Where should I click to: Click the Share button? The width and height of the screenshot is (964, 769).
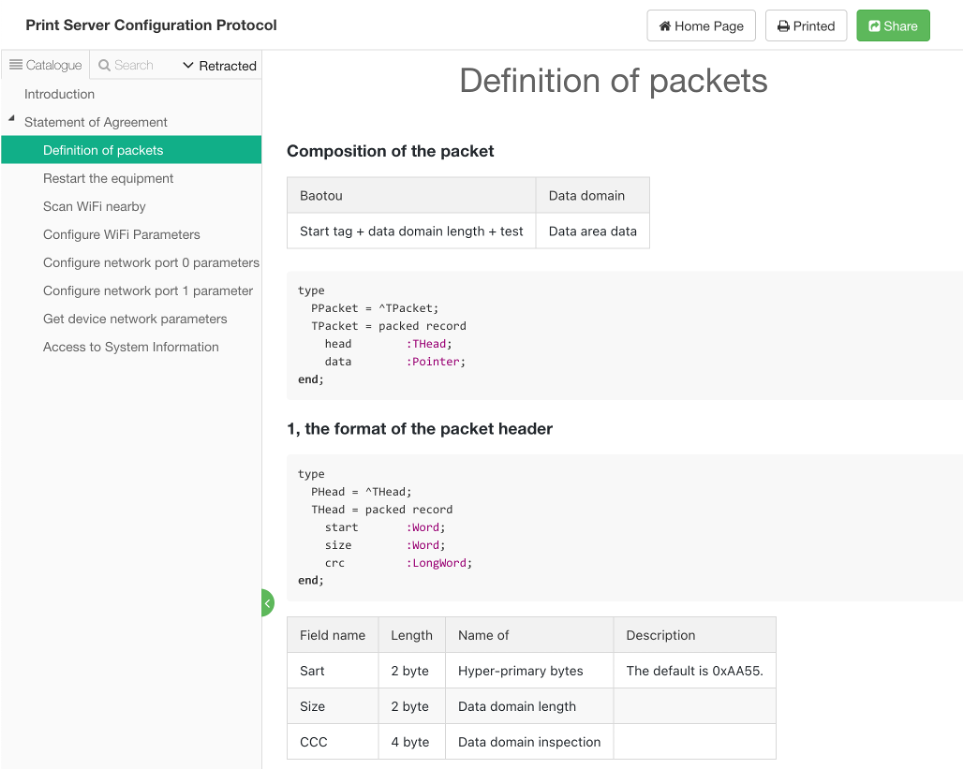pyautogui.click(x=892, y=25)
